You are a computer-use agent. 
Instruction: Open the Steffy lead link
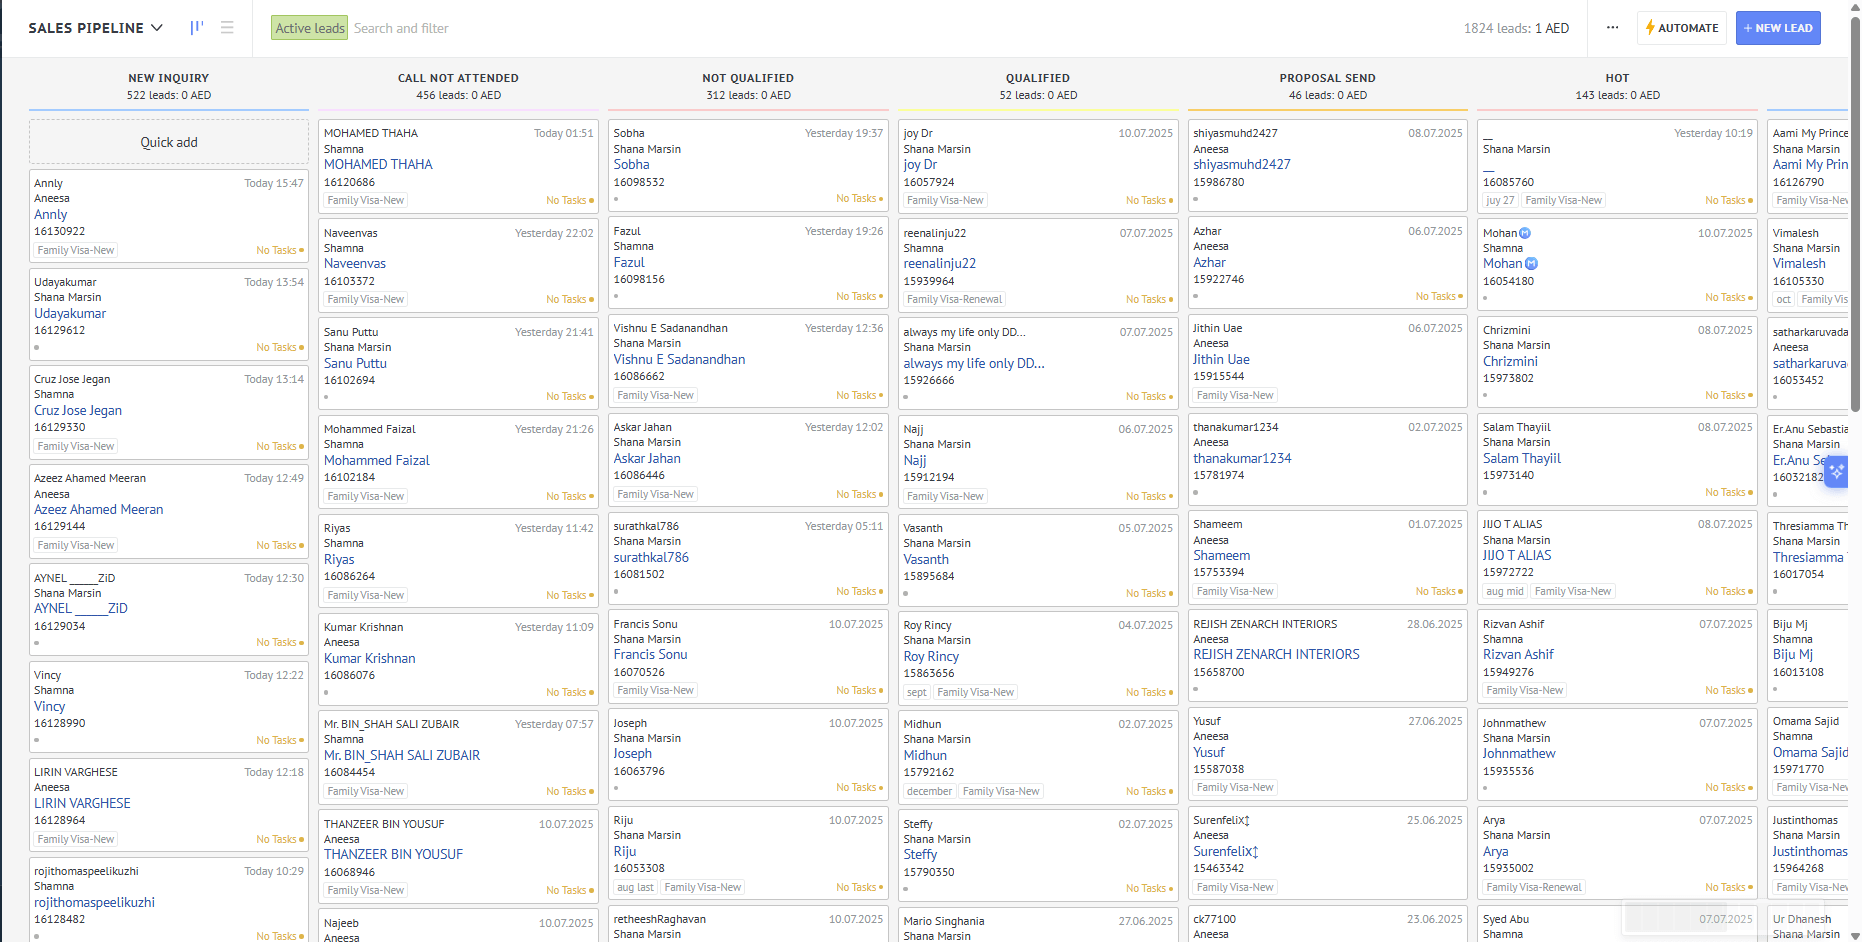[920, 854]
